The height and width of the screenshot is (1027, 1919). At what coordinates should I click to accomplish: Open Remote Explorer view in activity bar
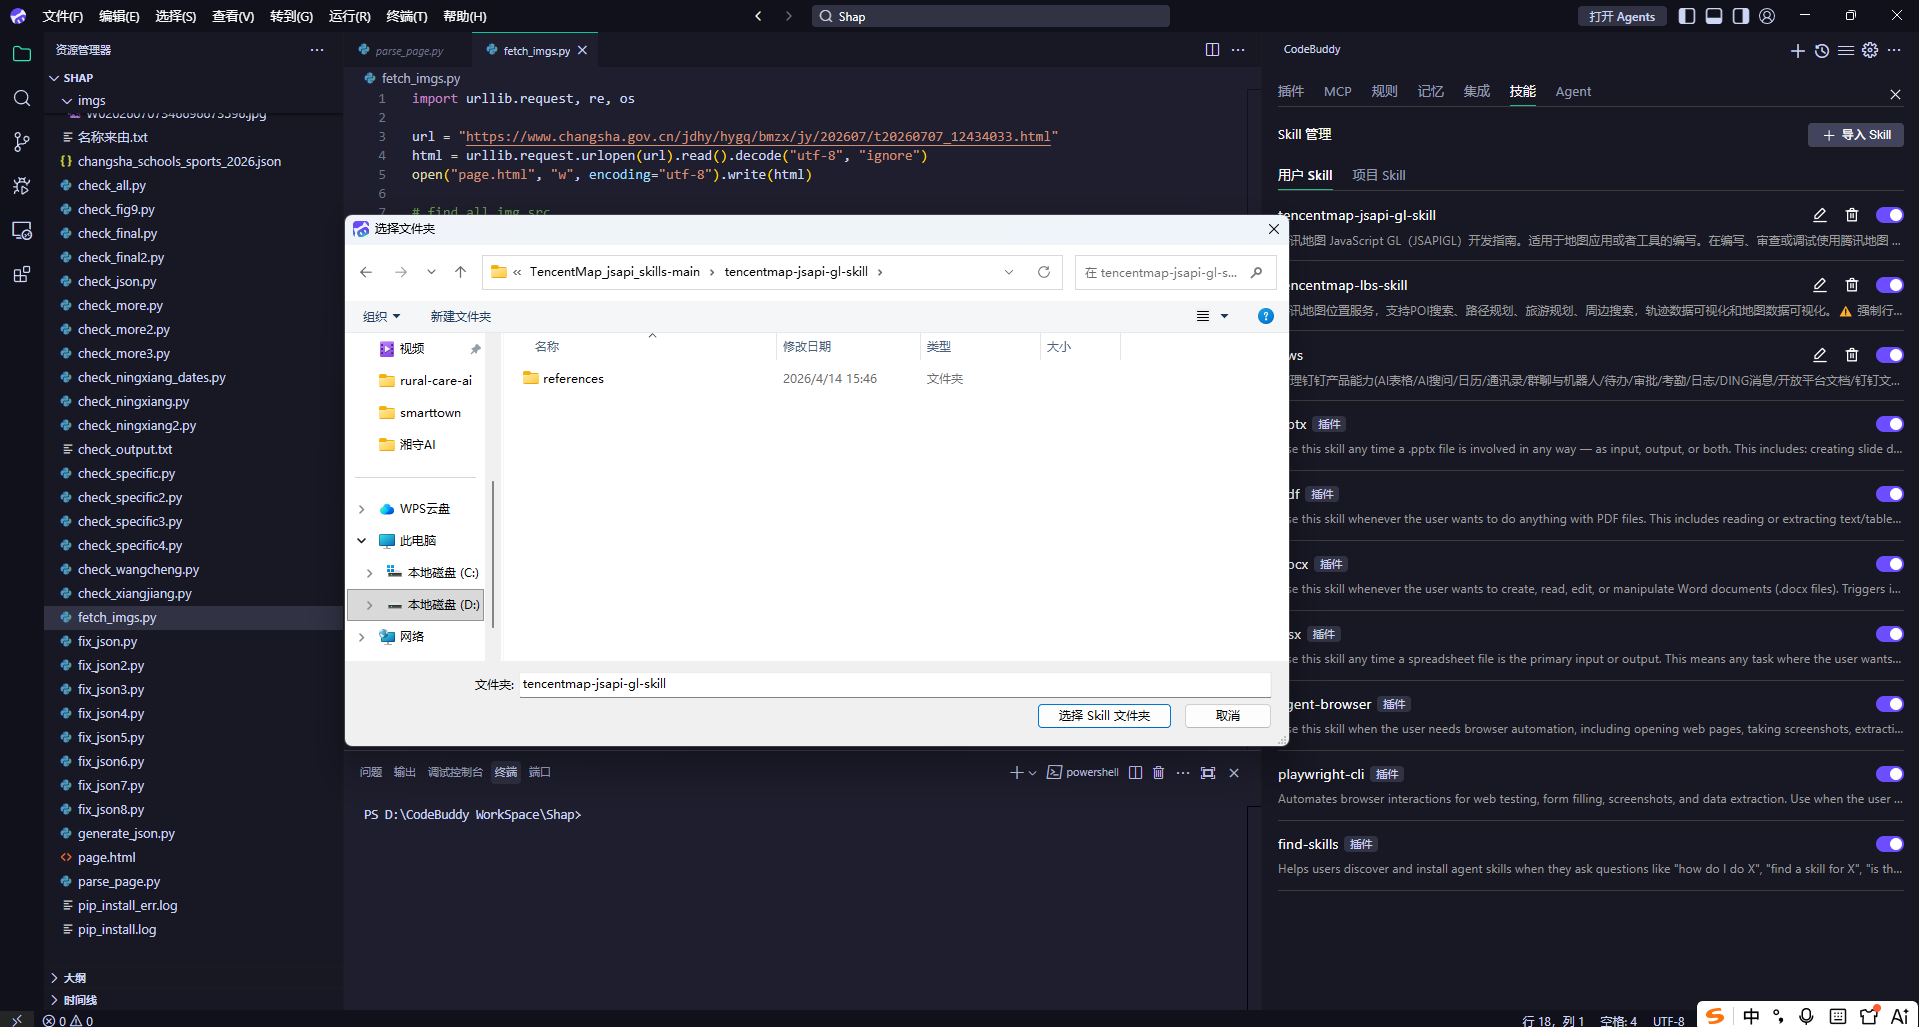pyautogui.click(x=22, y=230)
